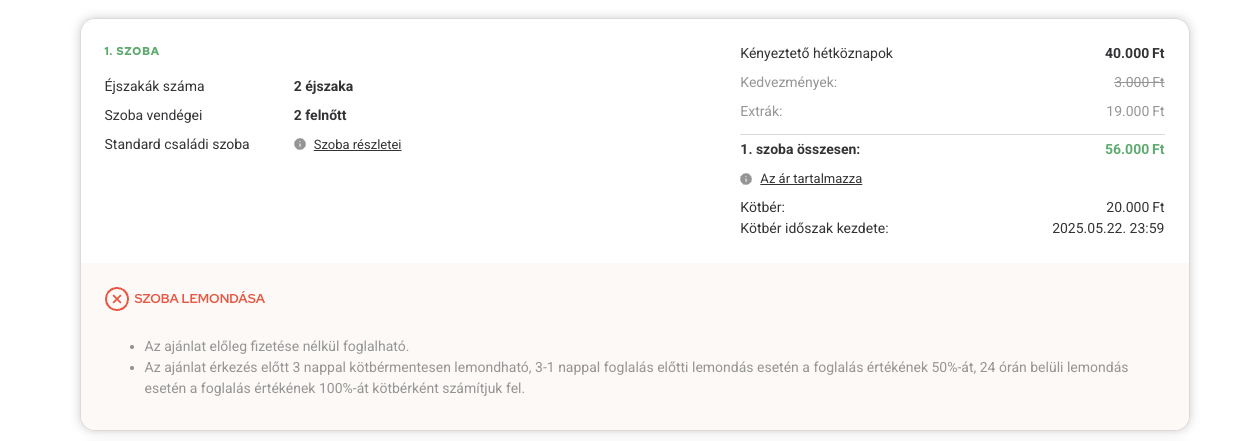Click the 56.000 Ft room total

tap(1134, 150)
